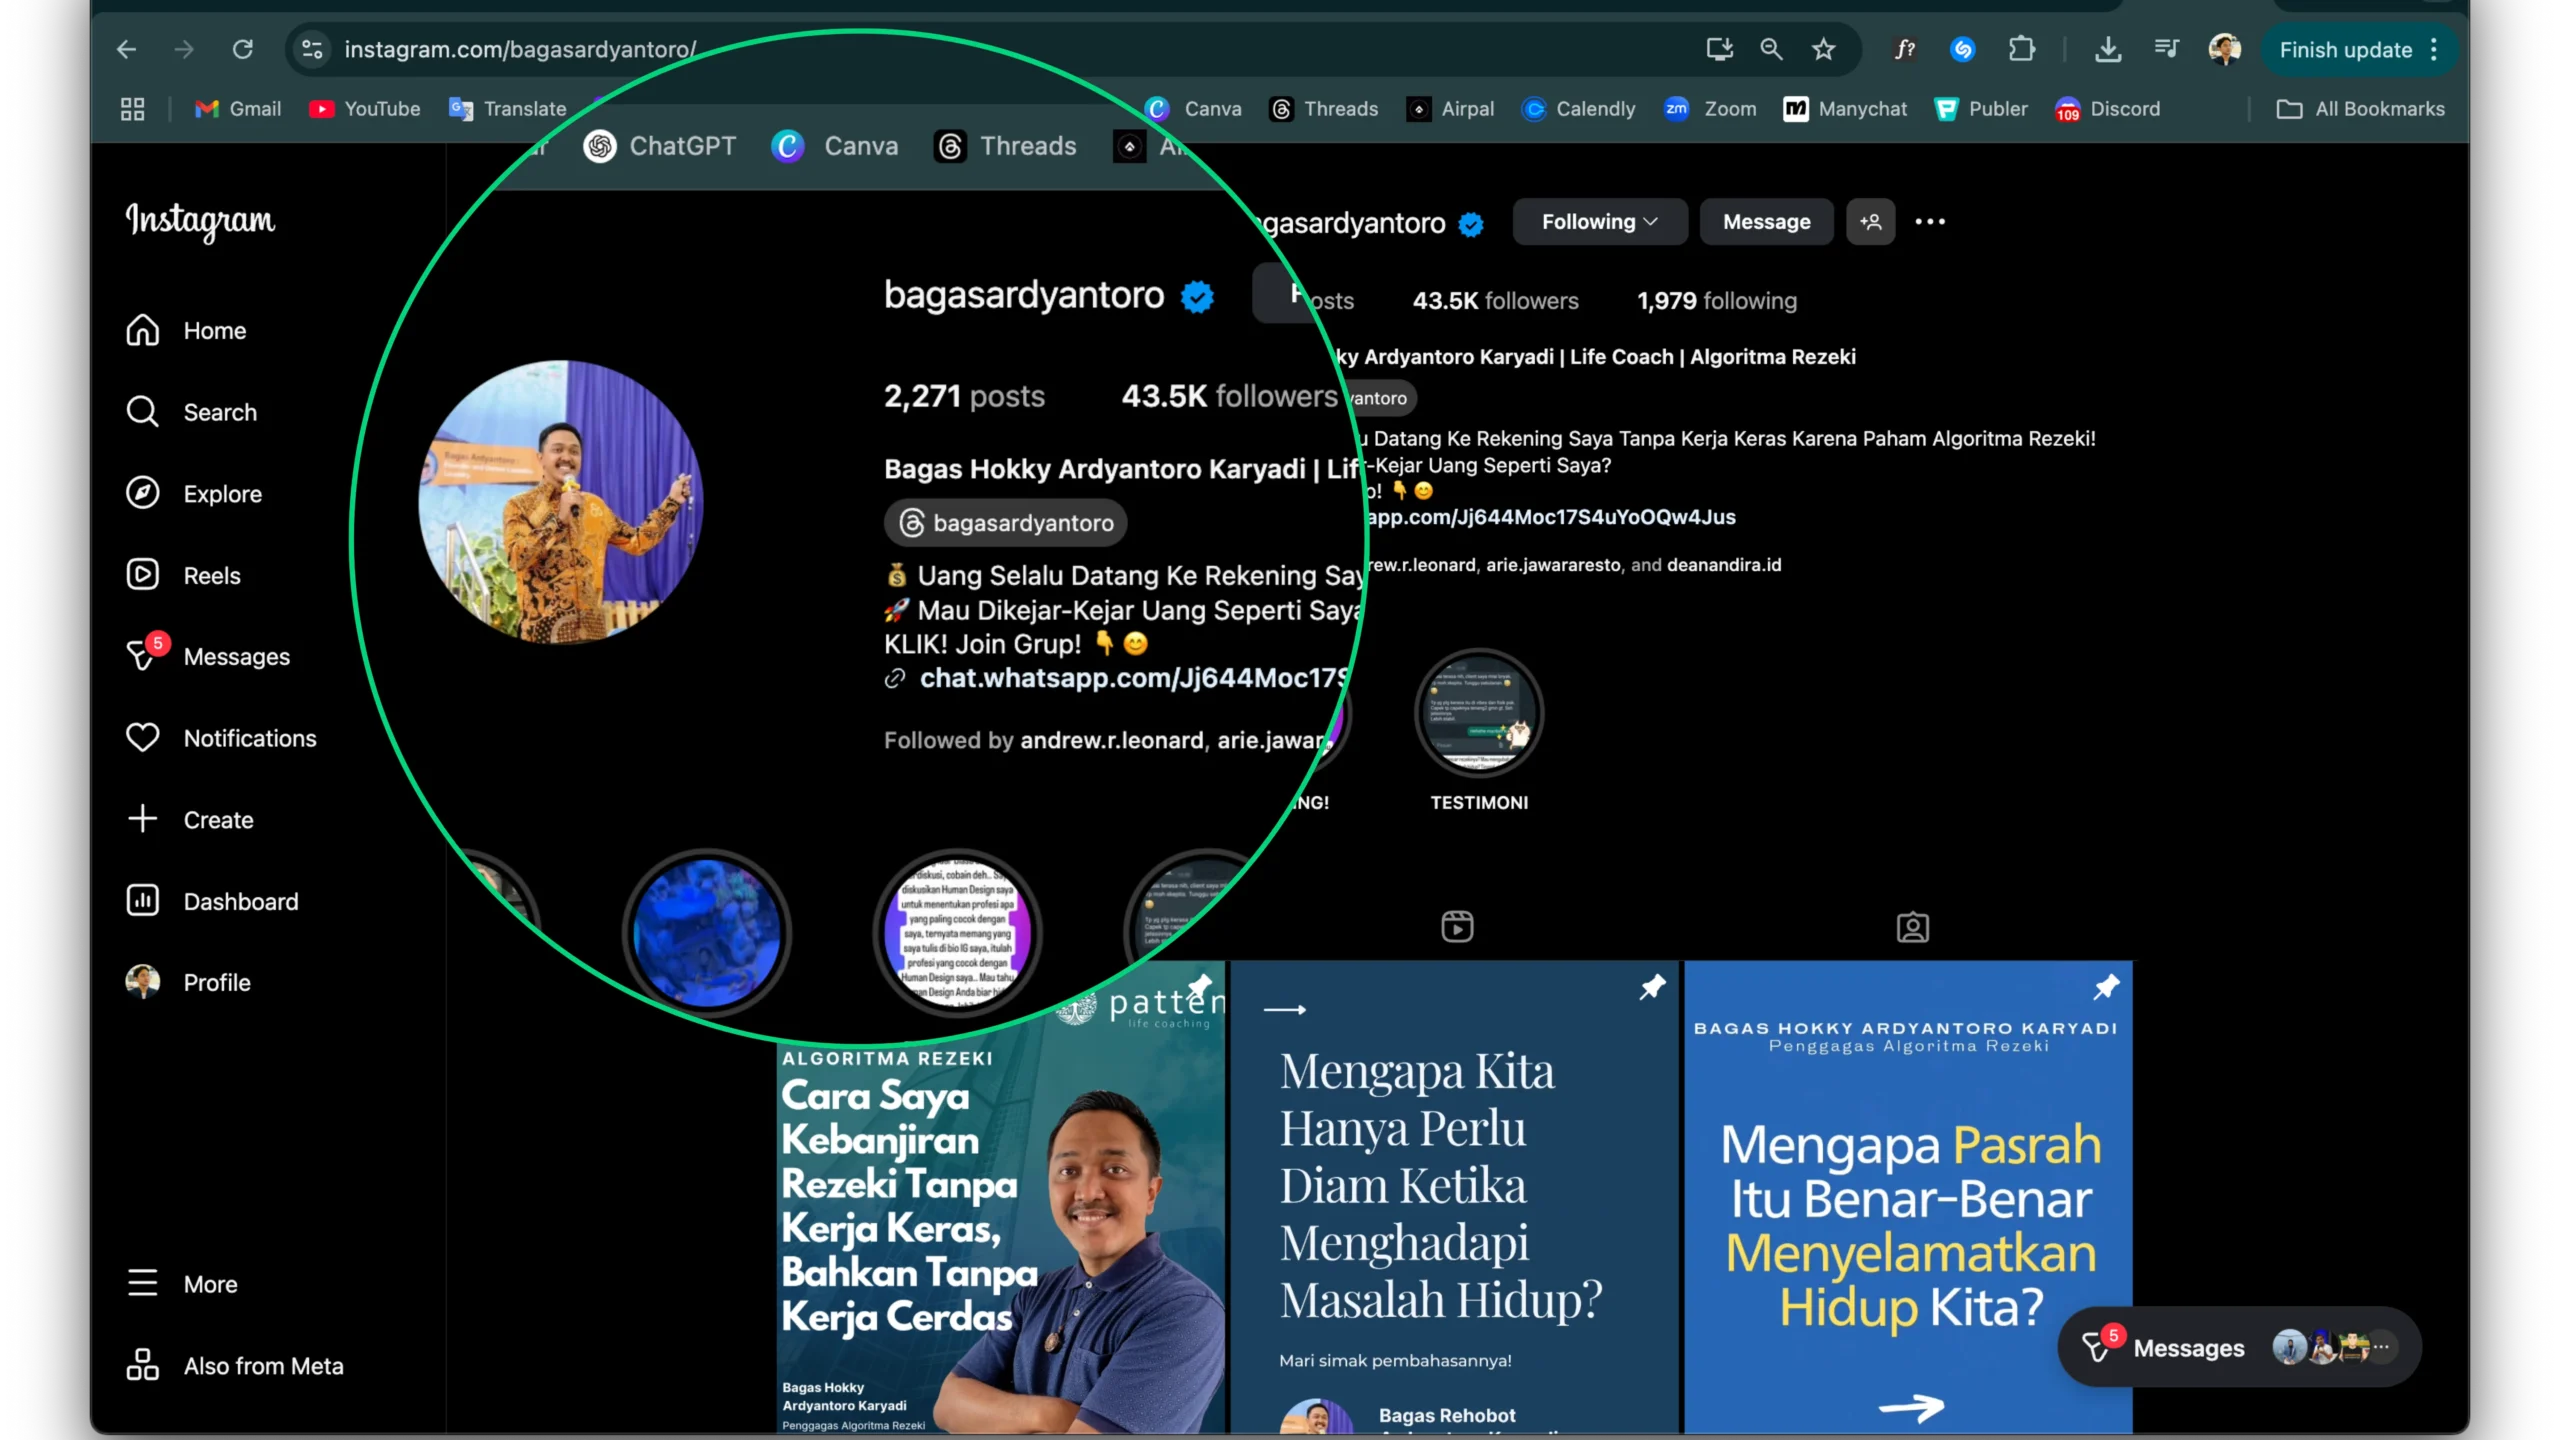2560x1440 pixels.
Task: Switch to the Reels tab icon
Action: coord(1457,927)
